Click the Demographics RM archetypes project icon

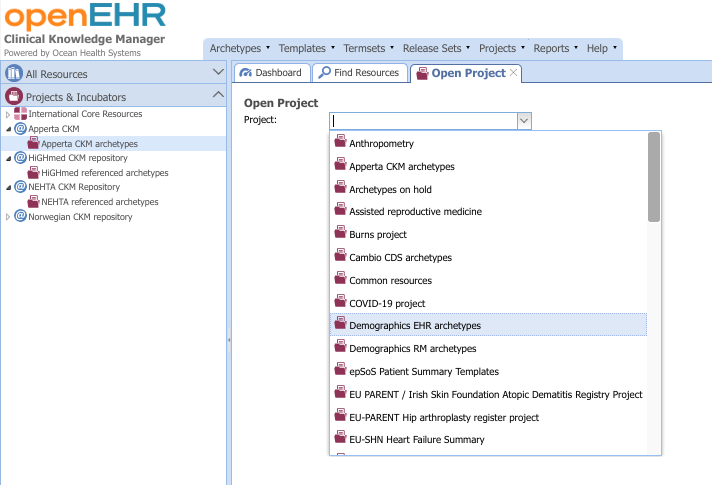pyautogui.click(x=341, y=346)
